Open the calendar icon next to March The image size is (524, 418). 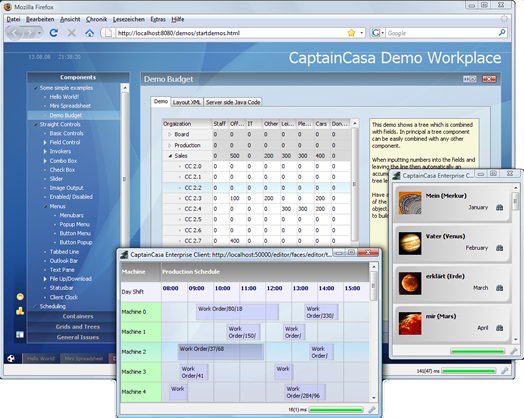tap(499, 288)
